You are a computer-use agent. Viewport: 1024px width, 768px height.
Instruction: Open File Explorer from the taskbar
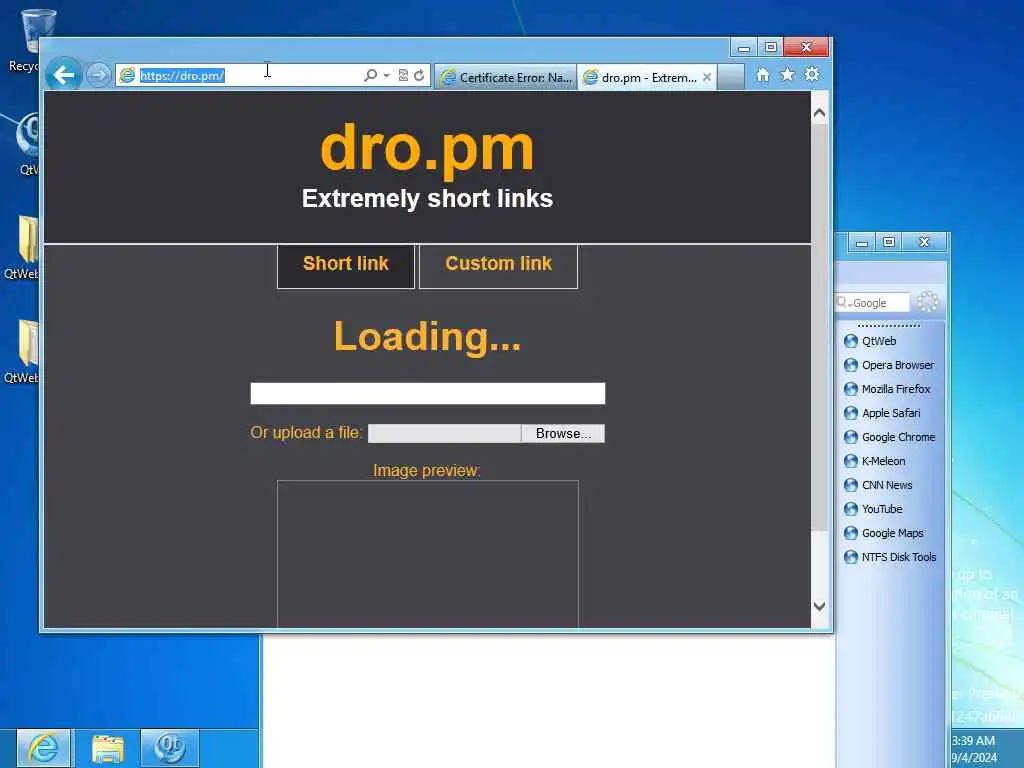click(x=108, y=748)
